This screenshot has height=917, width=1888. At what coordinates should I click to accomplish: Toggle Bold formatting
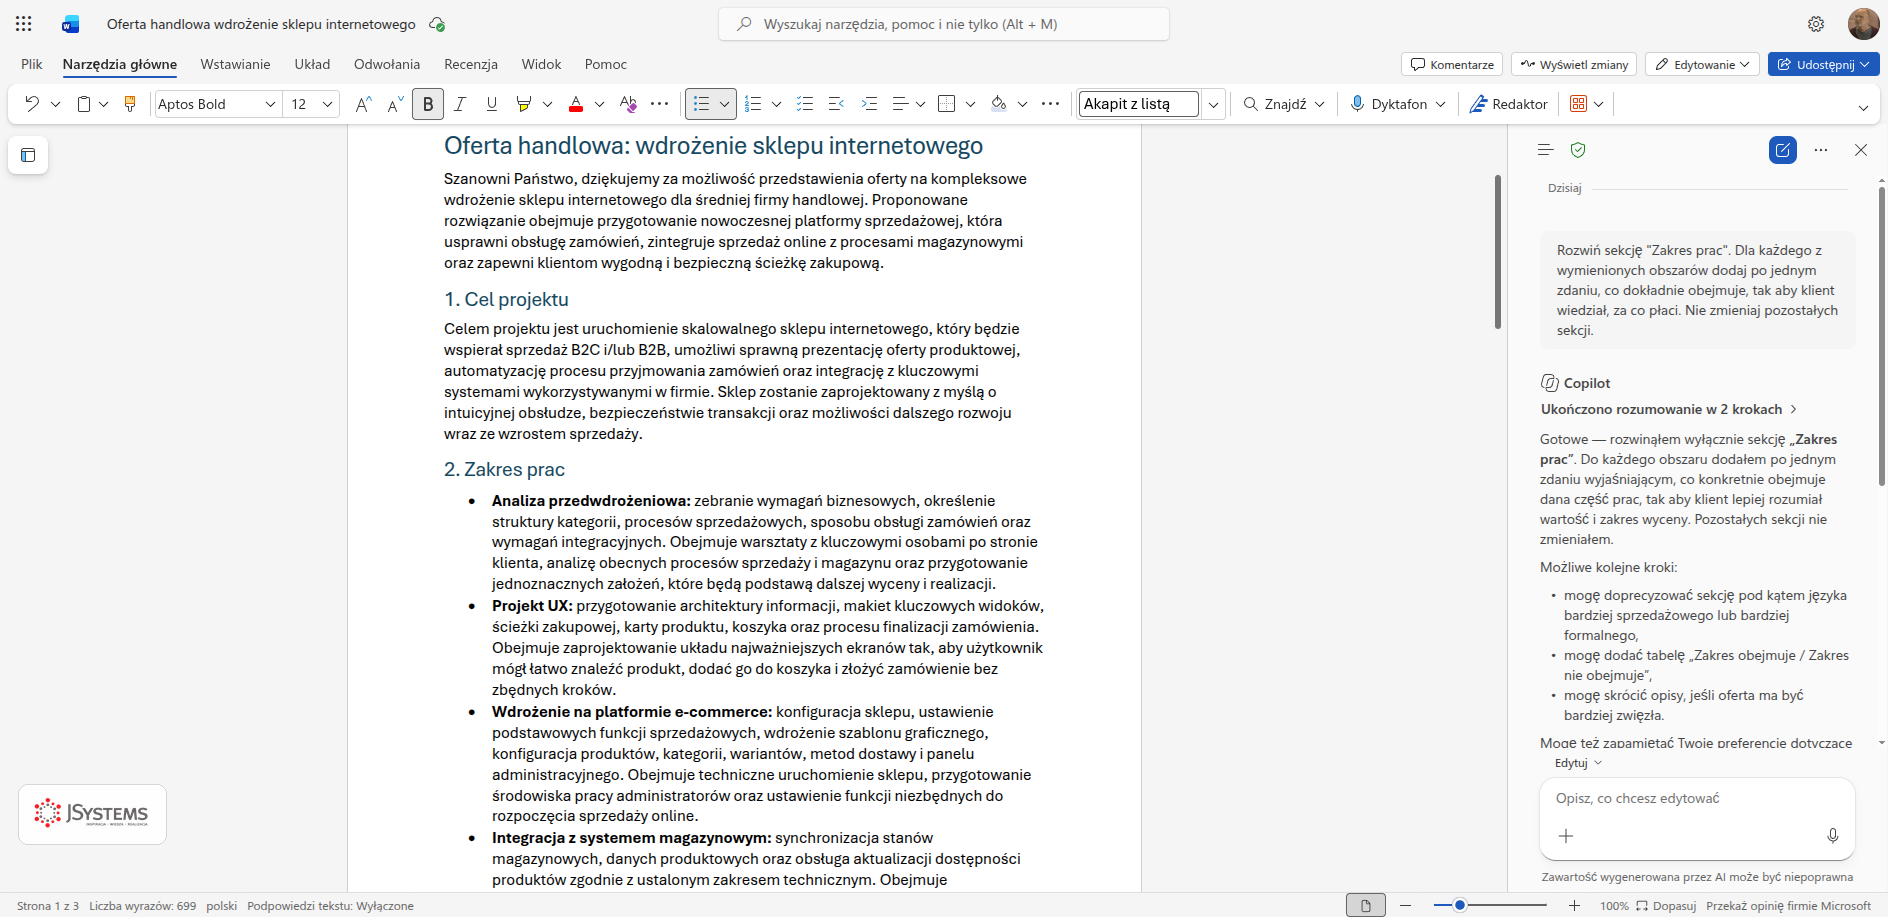pos(428,104)
